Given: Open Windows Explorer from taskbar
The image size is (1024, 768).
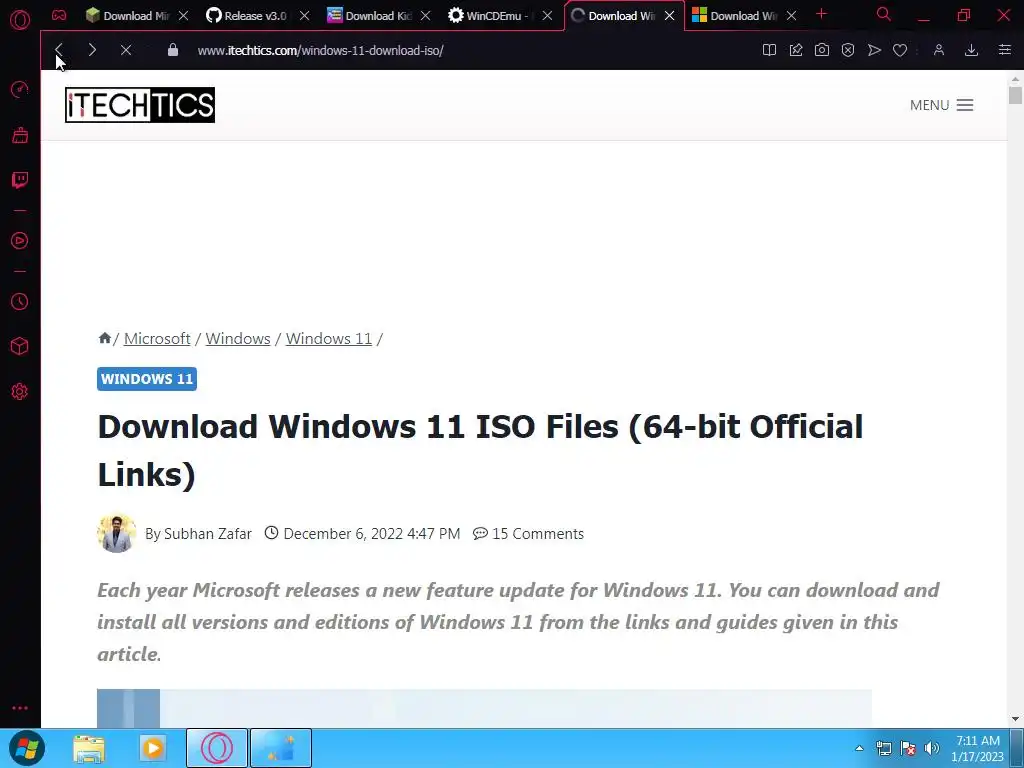Looking at the screenshot, I should pyautogui.click(x=89, y=748).
